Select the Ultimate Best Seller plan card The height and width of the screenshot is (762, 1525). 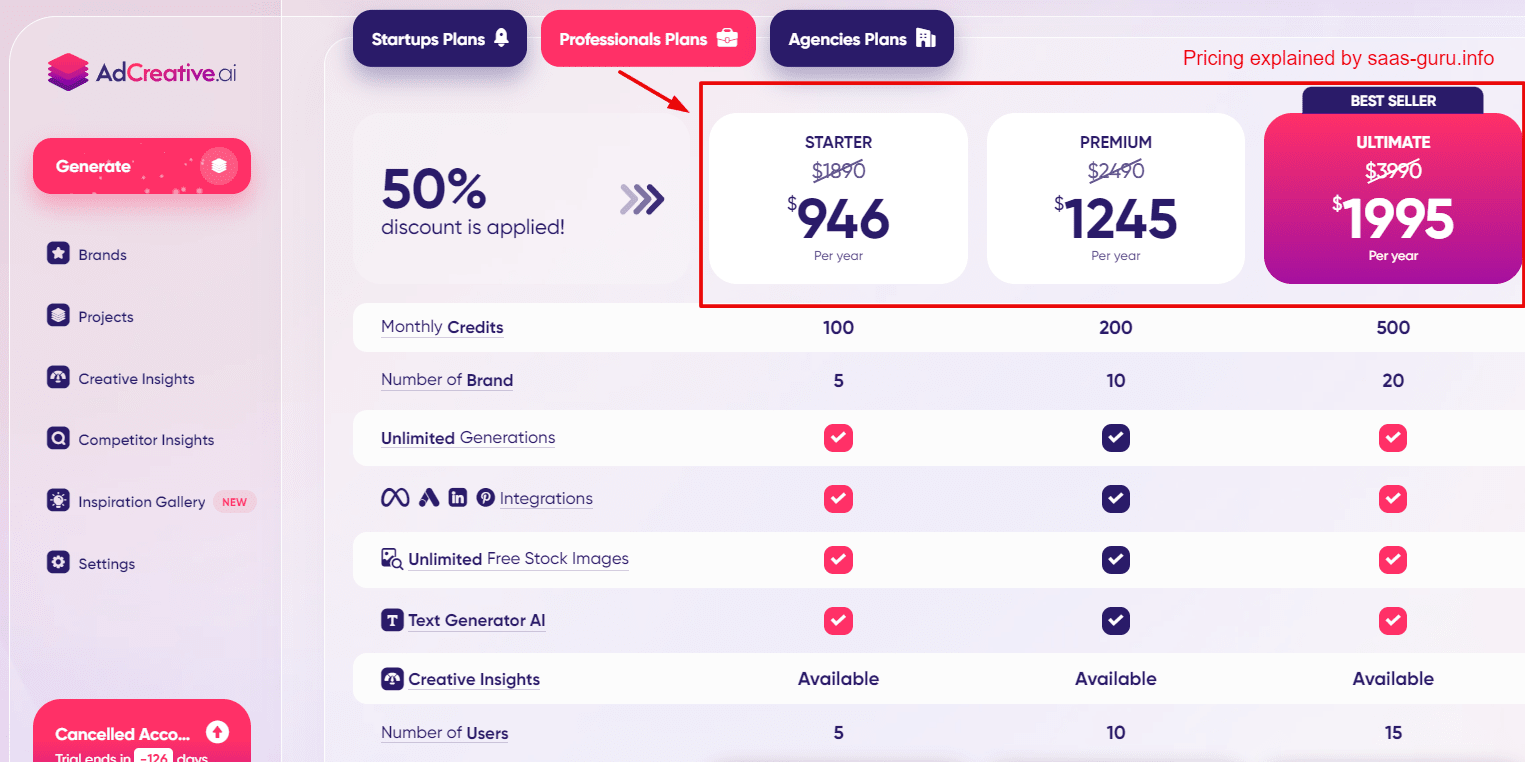pyautogui.click(x=1393, y=198)
